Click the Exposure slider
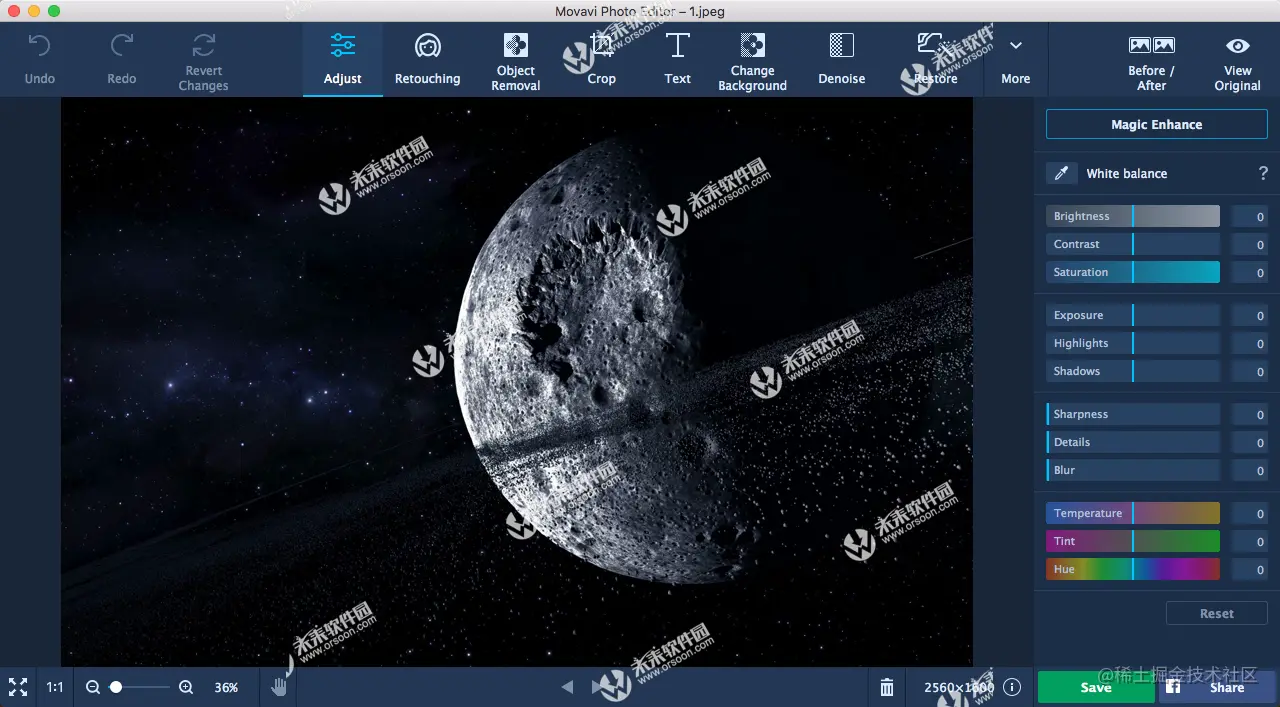The image size is (1280, 707). [x=1133, y=315]
